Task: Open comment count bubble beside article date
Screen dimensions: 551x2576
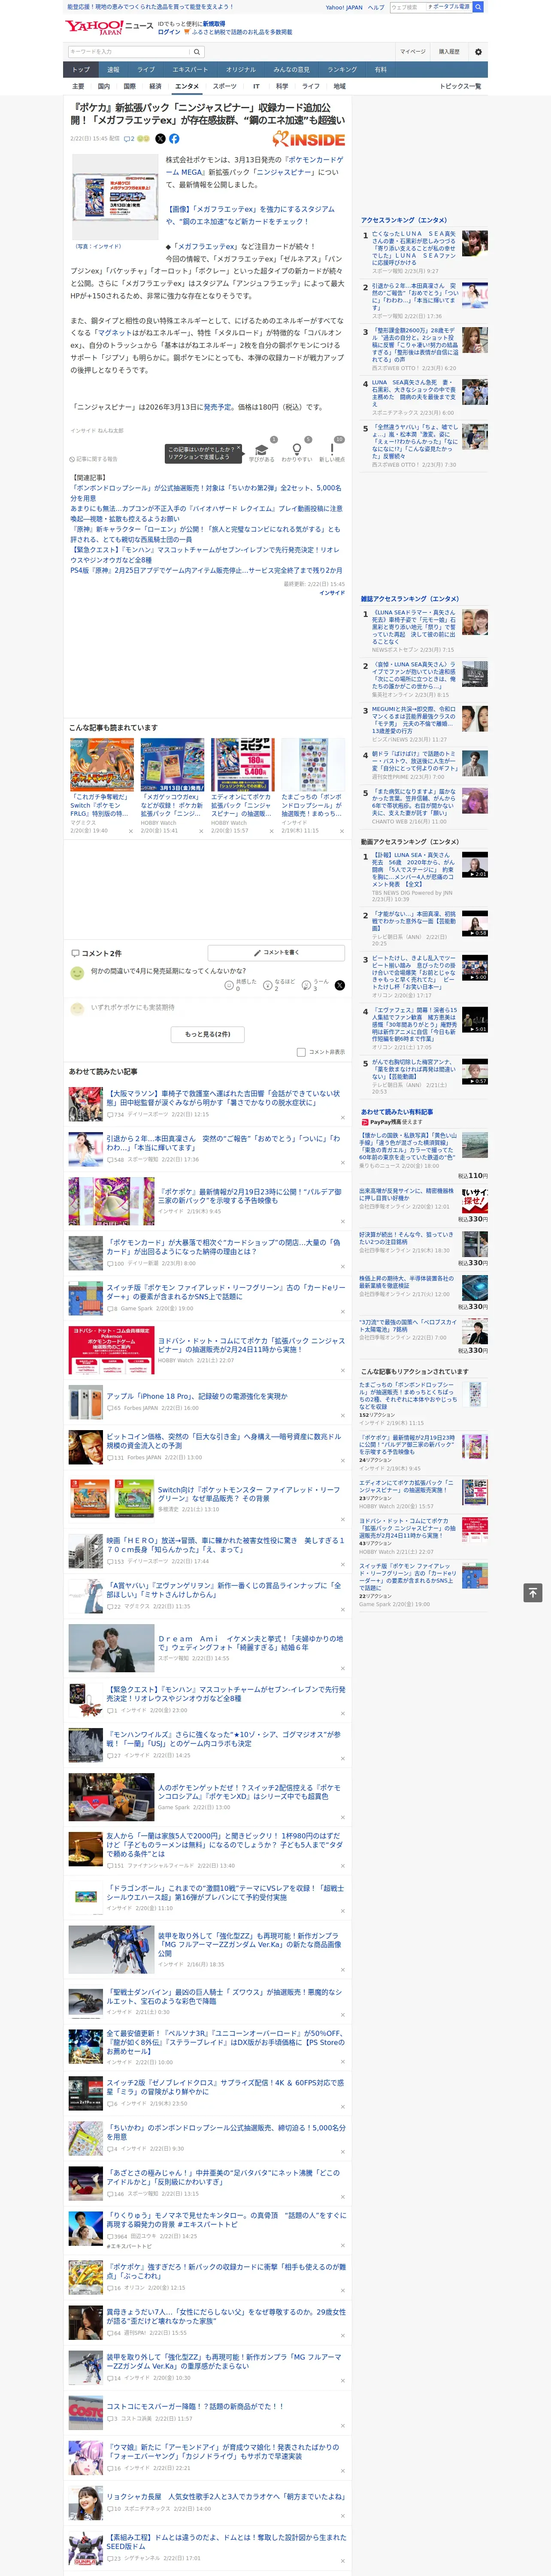Action: [129, 139]
